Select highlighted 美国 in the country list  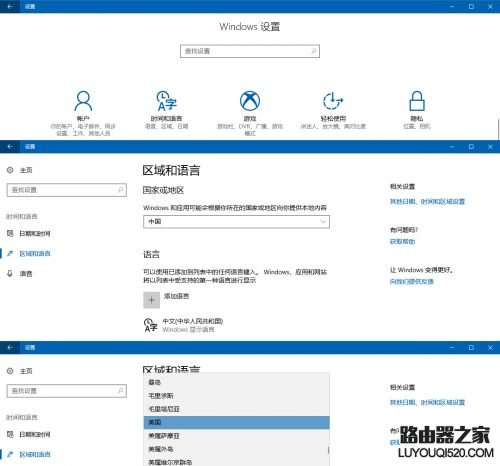[236, 422]
